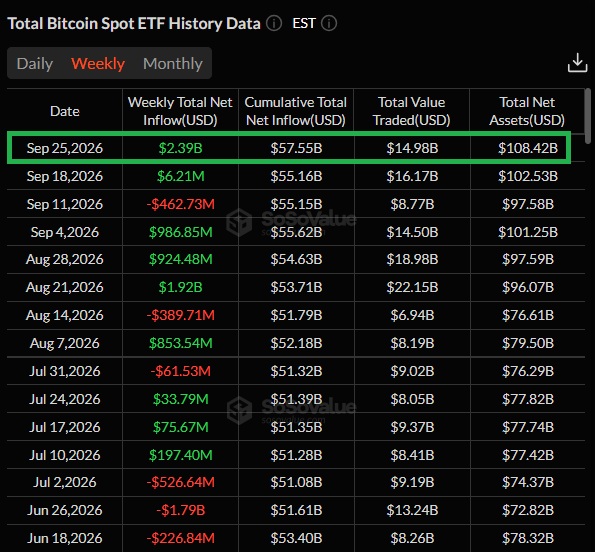Click the table's vertical scrollbar
The width and height of the screenshot is (595, 552).
tap(588, 116)
